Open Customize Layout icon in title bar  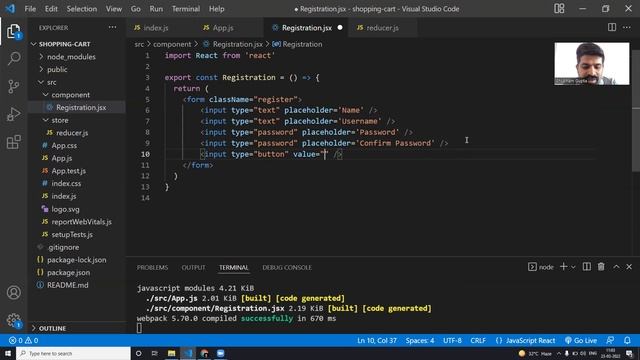[559, 9]
